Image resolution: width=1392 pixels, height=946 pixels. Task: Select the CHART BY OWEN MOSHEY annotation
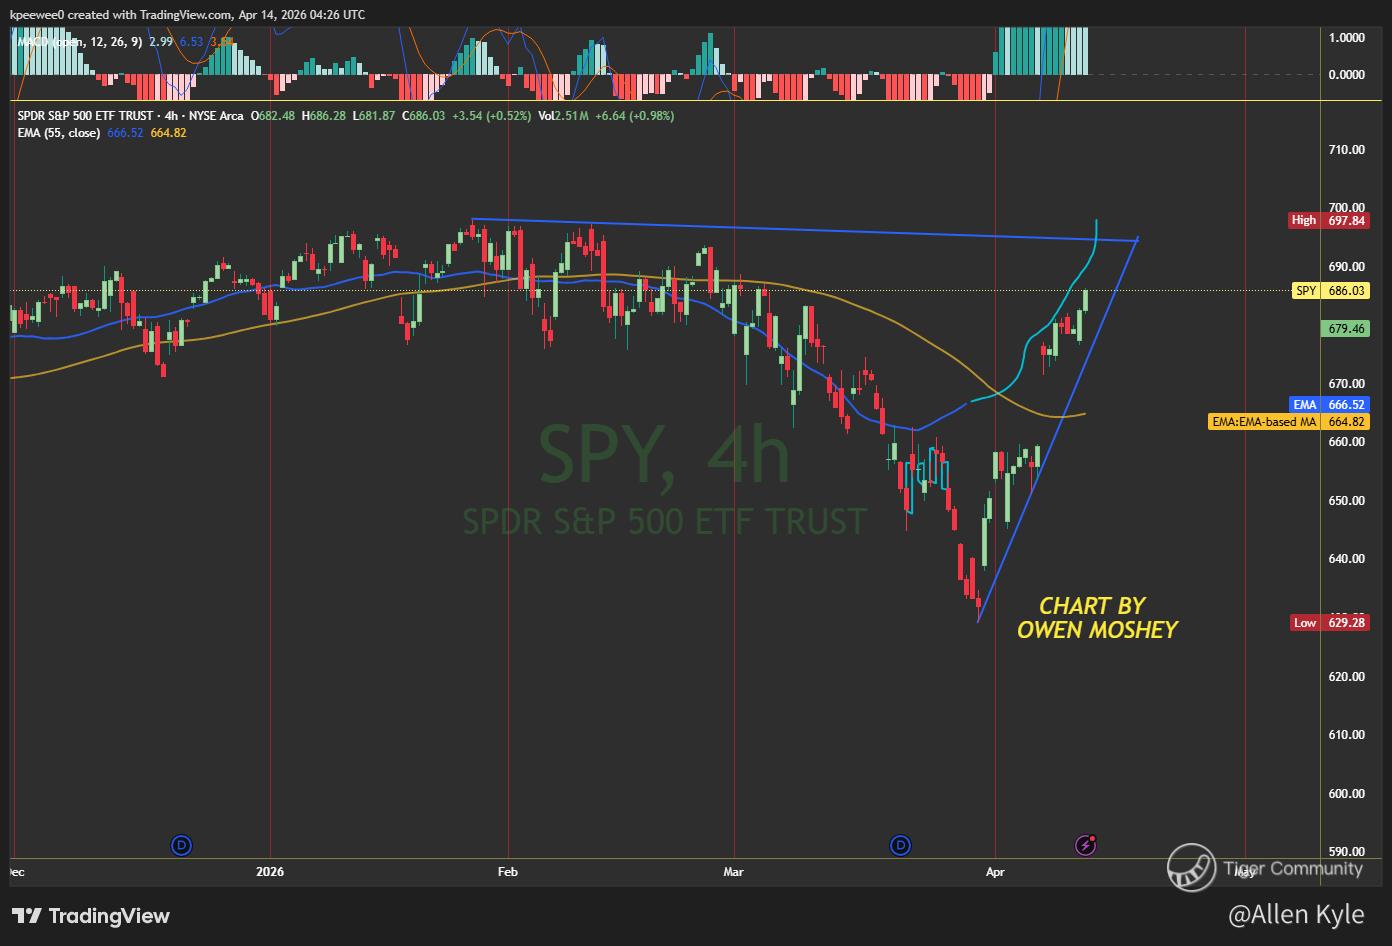(x=1097, y=618)
